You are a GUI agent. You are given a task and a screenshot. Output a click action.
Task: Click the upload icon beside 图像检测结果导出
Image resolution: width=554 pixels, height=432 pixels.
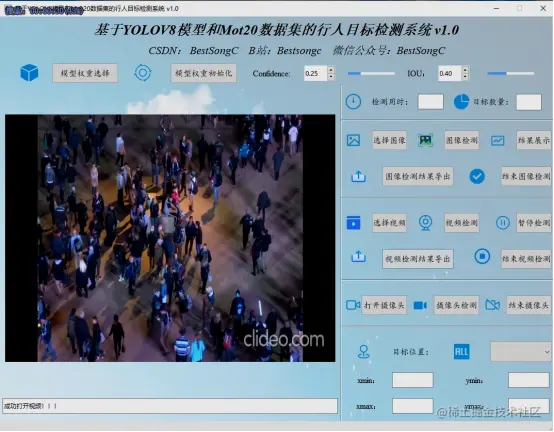[358, 176]
